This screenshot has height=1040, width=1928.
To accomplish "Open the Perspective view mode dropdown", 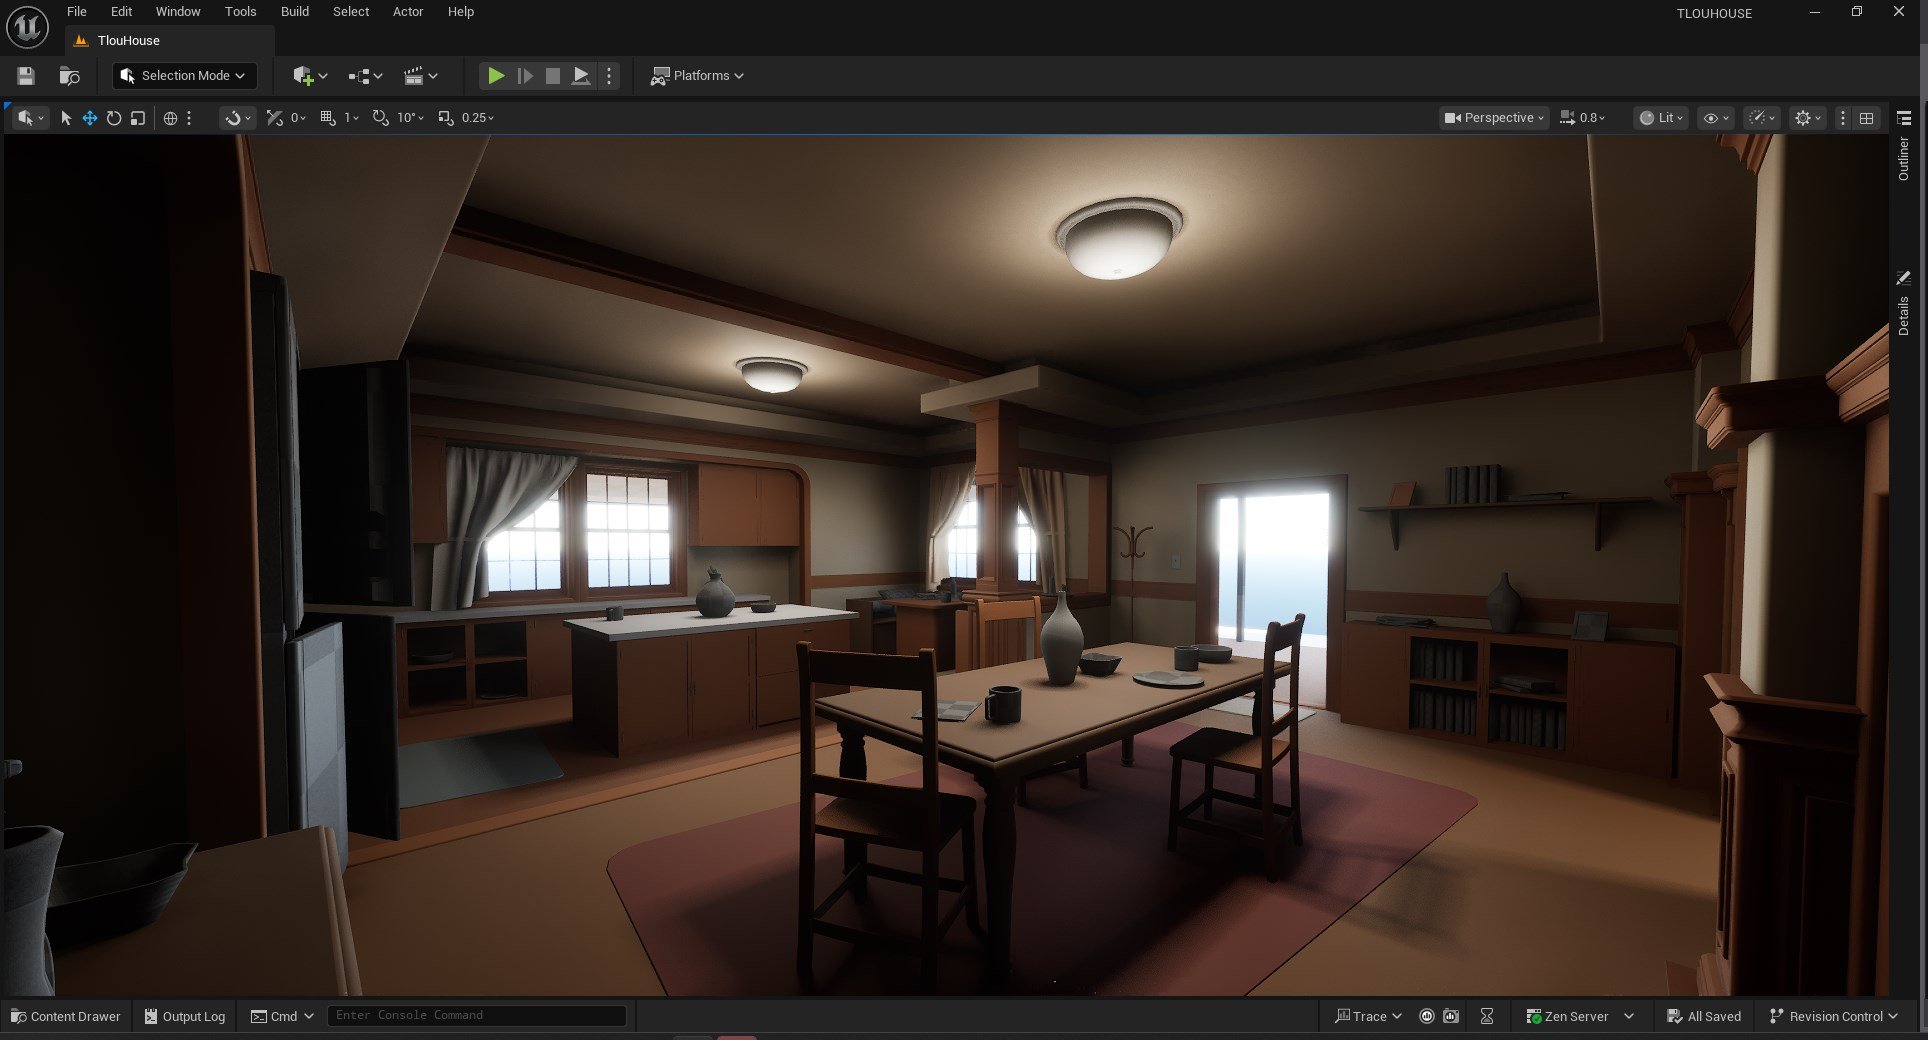I will [x=1494, y=118].
